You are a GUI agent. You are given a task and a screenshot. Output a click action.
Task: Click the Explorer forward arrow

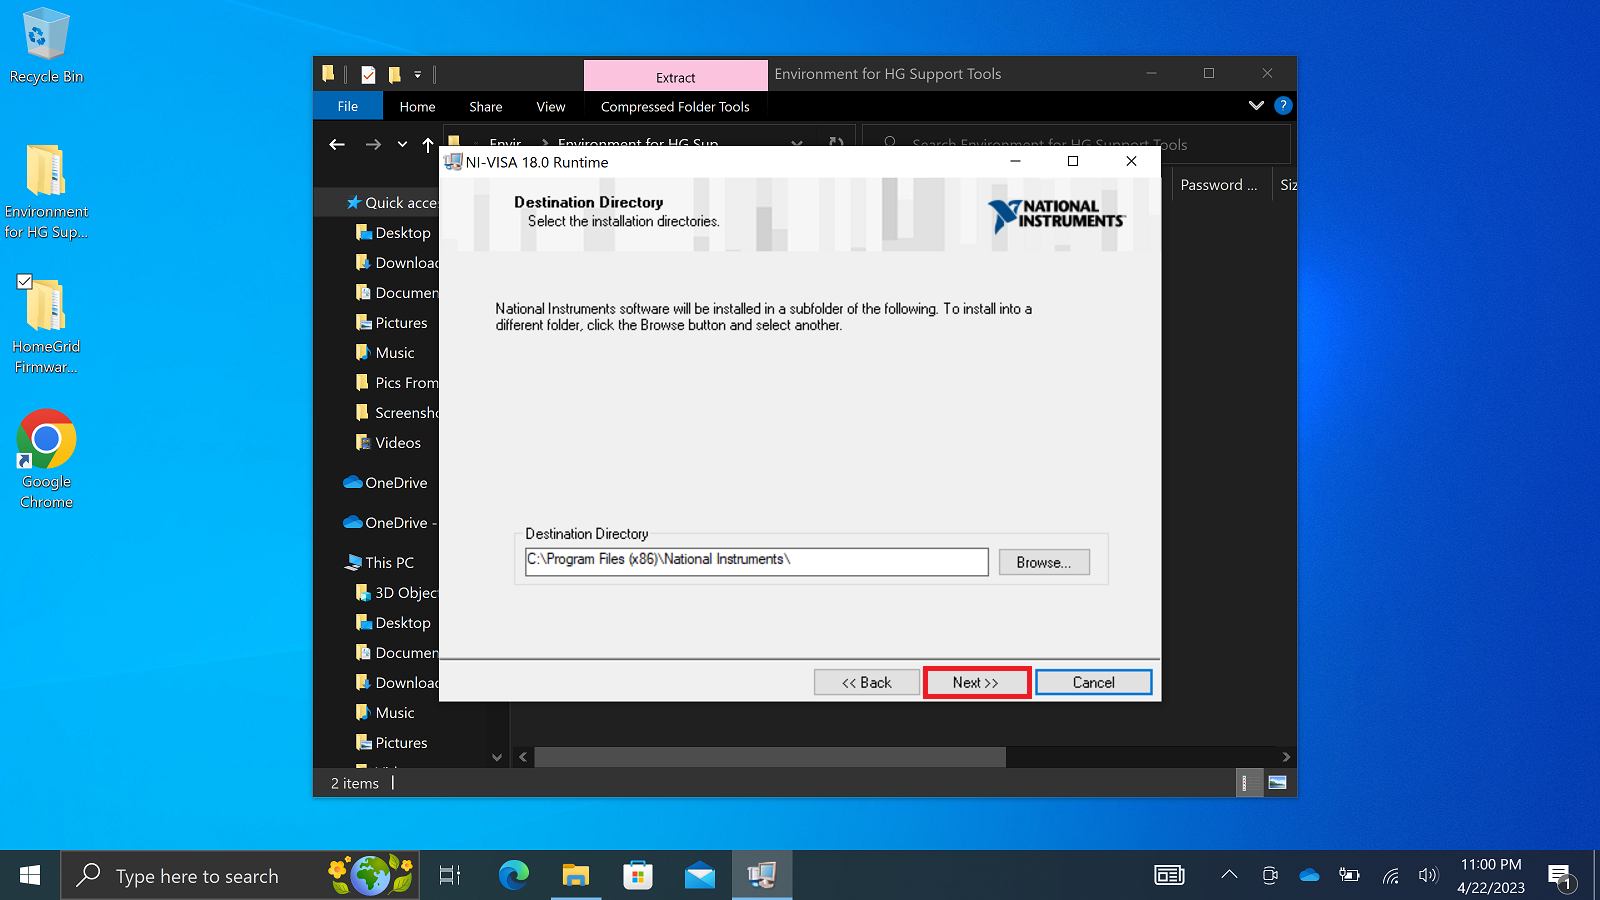click(373, 145)
